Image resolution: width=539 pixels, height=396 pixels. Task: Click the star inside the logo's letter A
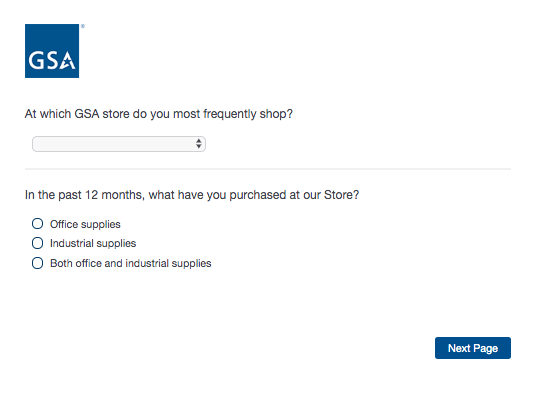[x=69, y=63]
